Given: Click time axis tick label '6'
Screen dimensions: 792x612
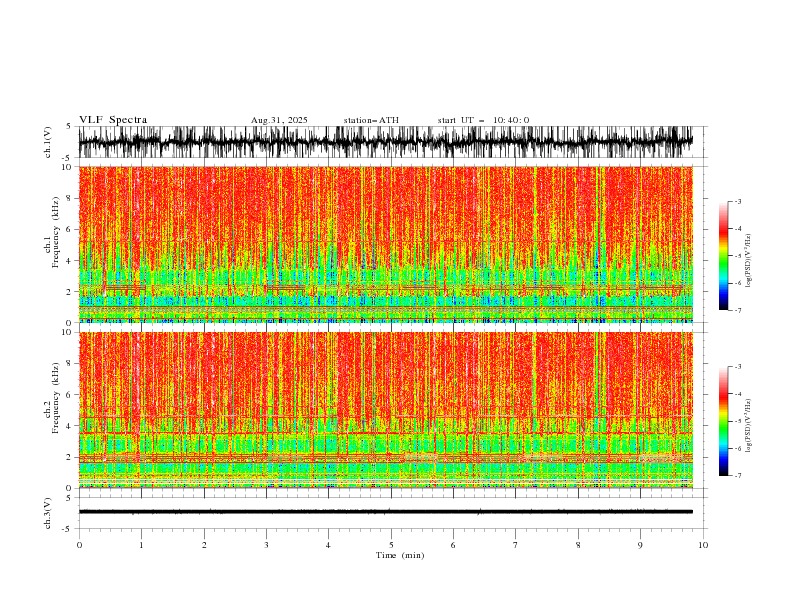Looking at the screenshot, I should pyautogui.click(x=453, y=545).
